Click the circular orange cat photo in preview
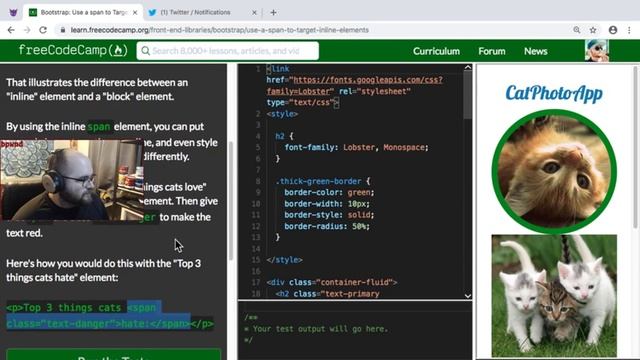Viewport: 640px width, 360px height. coord(554,172)
